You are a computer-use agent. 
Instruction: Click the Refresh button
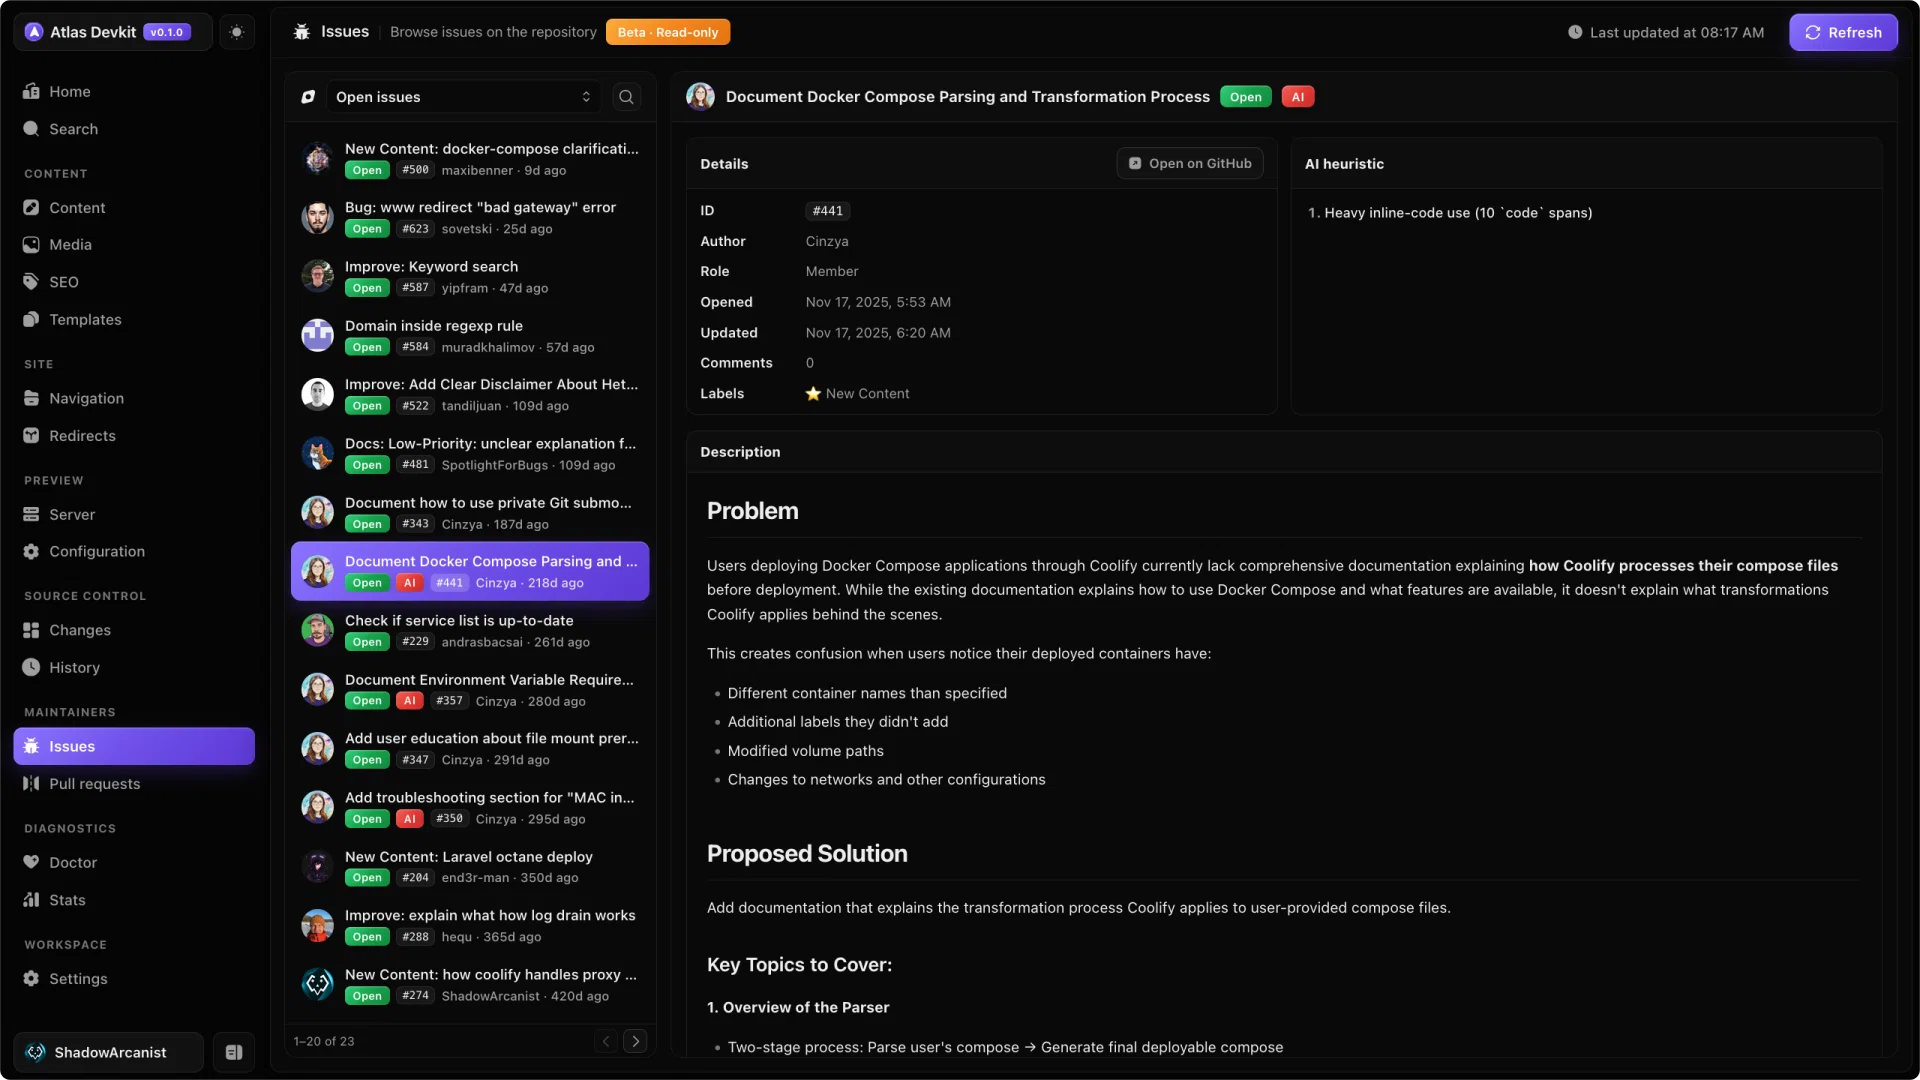(x=1843, y=32)
